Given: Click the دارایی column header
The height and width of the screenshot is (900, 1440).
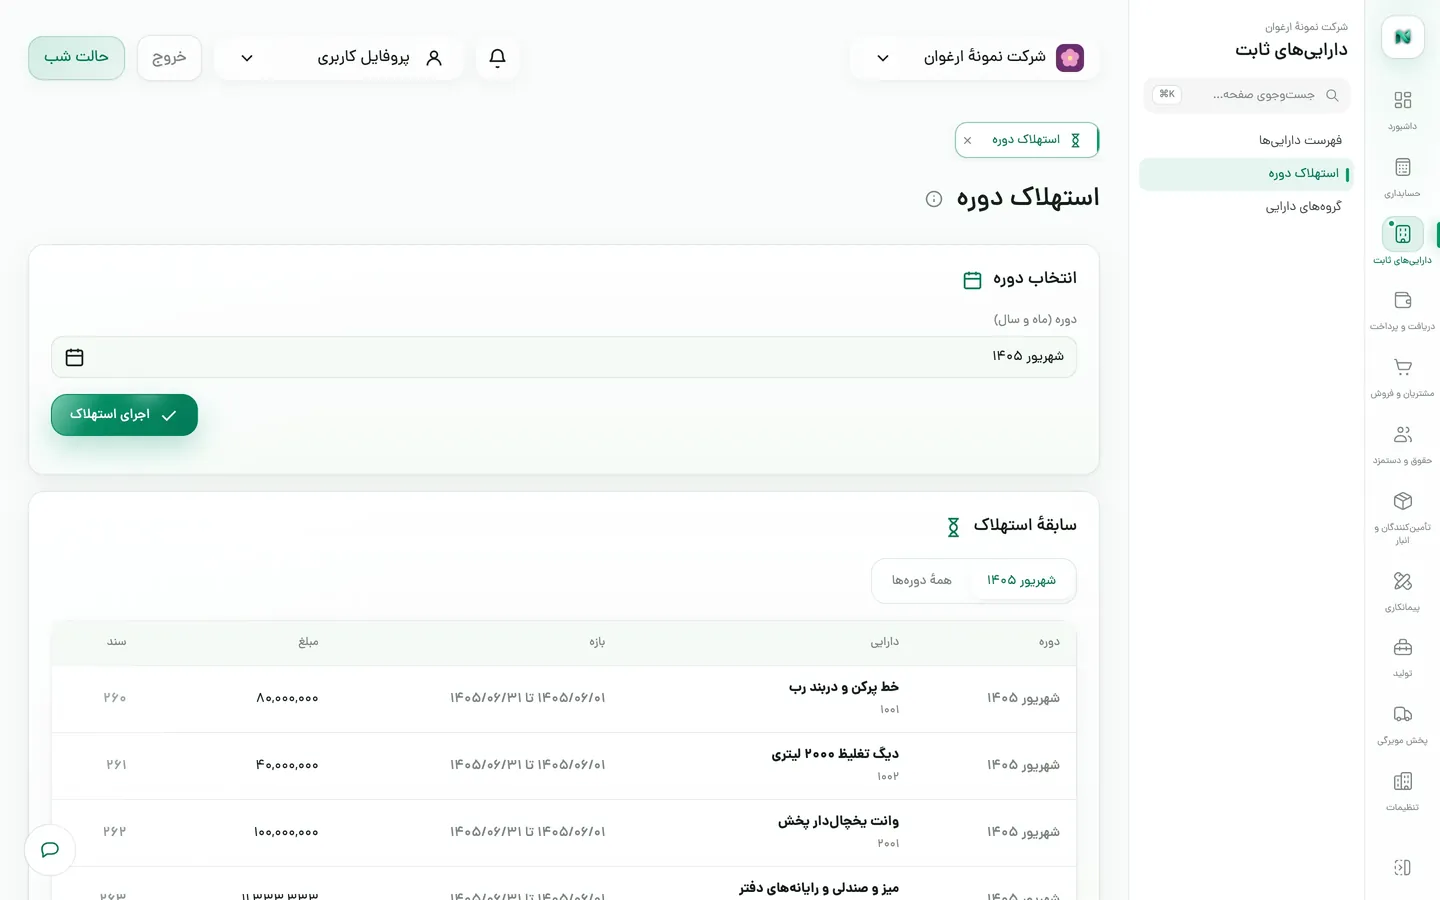Looking at the screenshot, I should (884, 642).
